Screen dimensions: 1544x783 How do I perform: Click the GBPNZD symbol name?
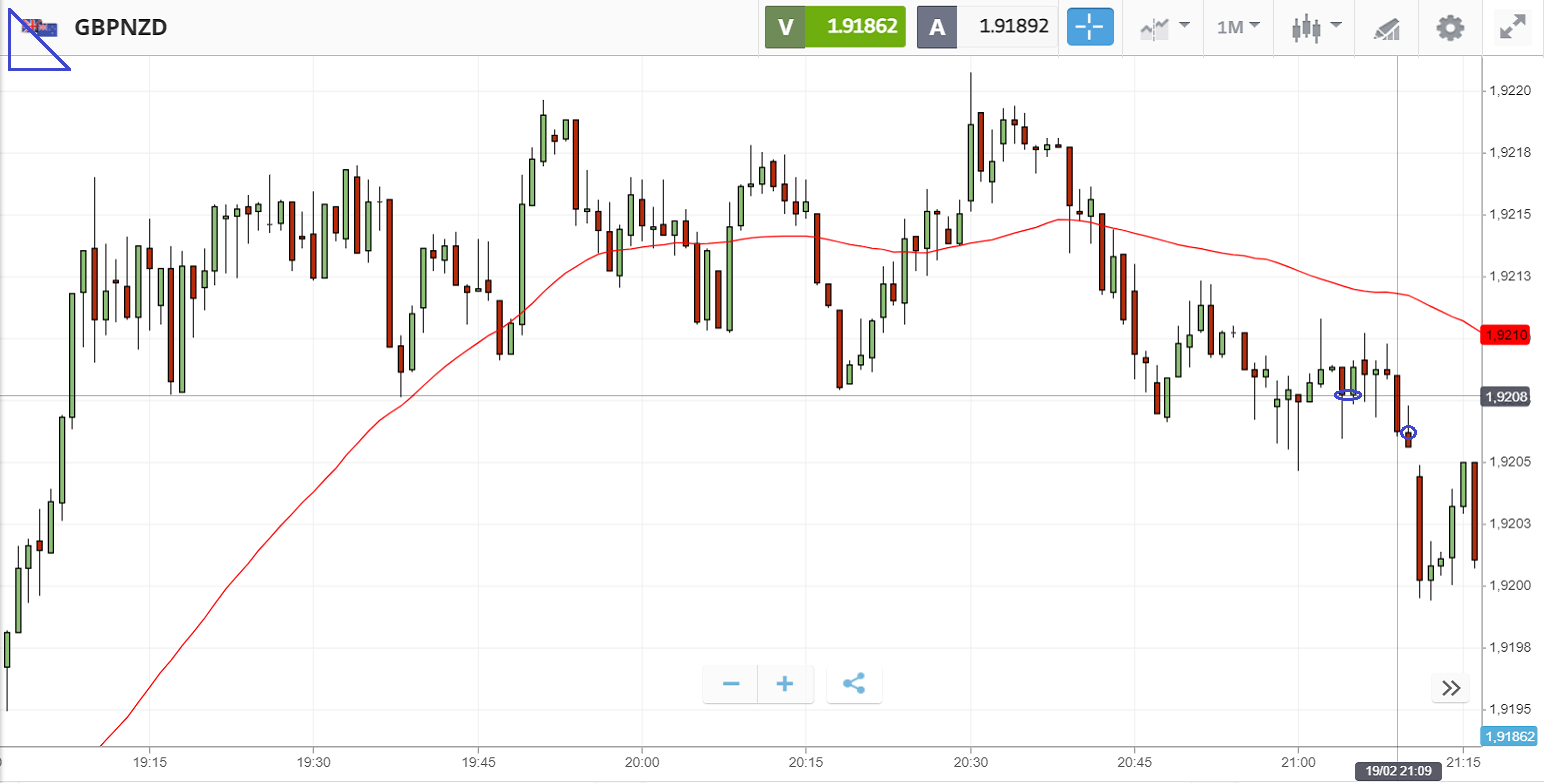point(120,27)
